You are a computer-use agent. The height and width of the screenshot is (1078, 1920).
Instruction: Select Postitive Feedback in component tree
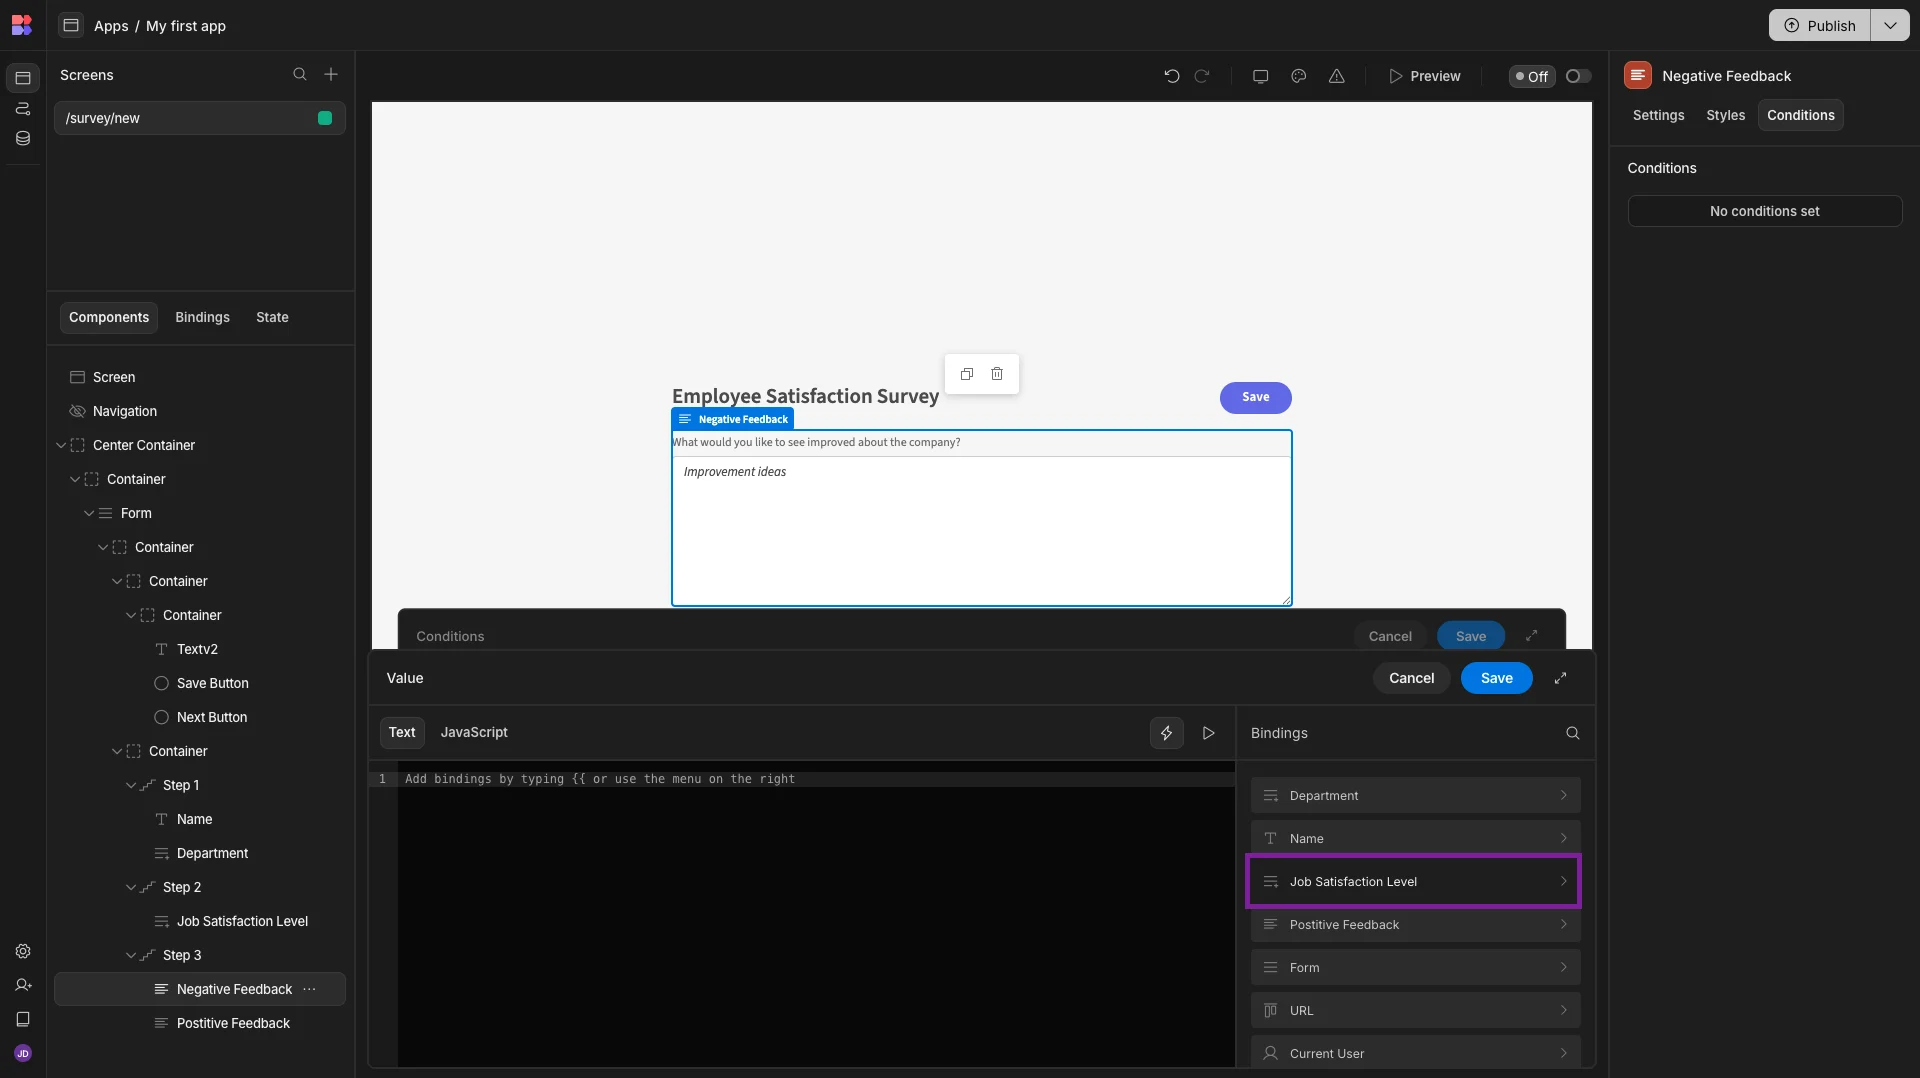point(200,1023)
